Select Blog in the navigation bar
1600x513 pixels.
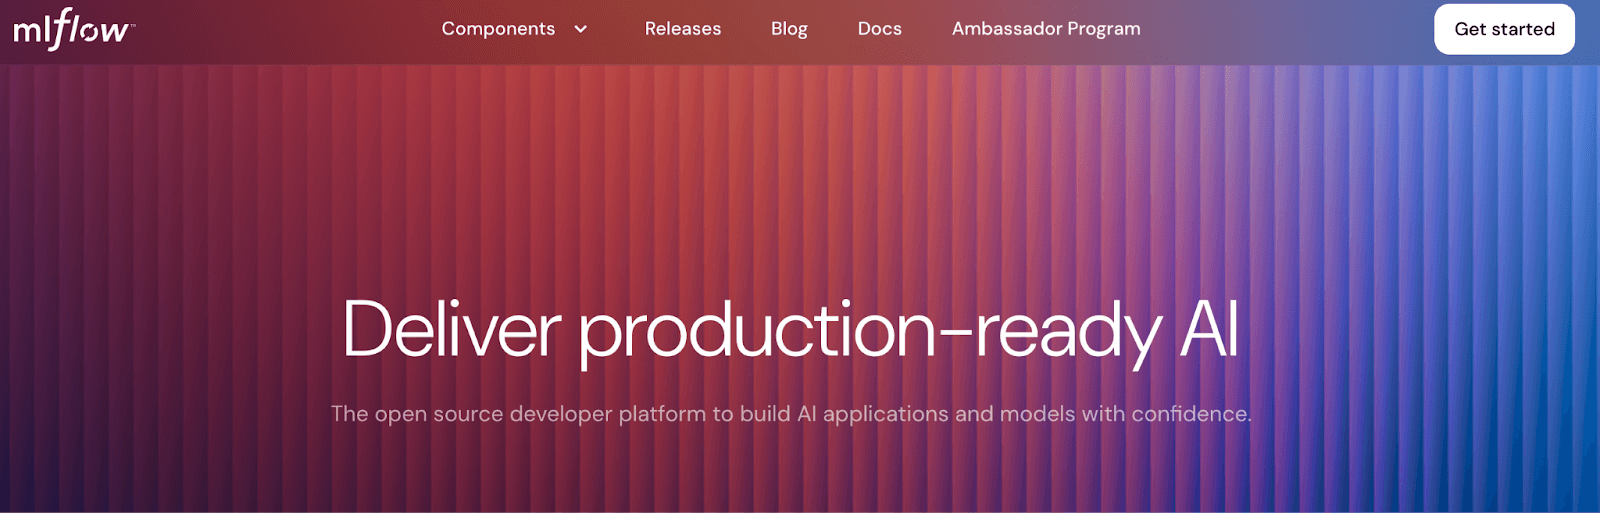[x=789, y=29]
